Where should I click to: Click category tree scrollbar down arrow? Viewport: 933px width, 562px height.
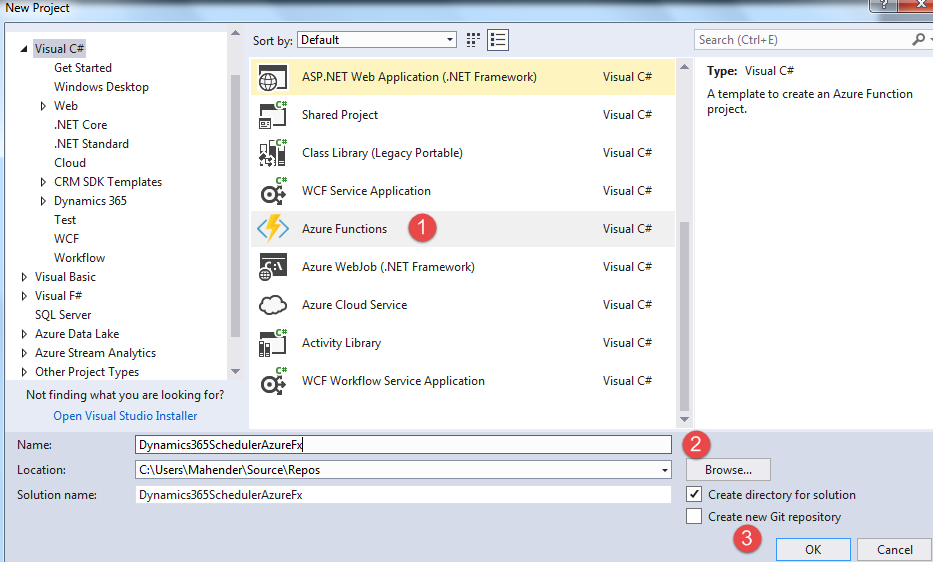tap(235, 371)
